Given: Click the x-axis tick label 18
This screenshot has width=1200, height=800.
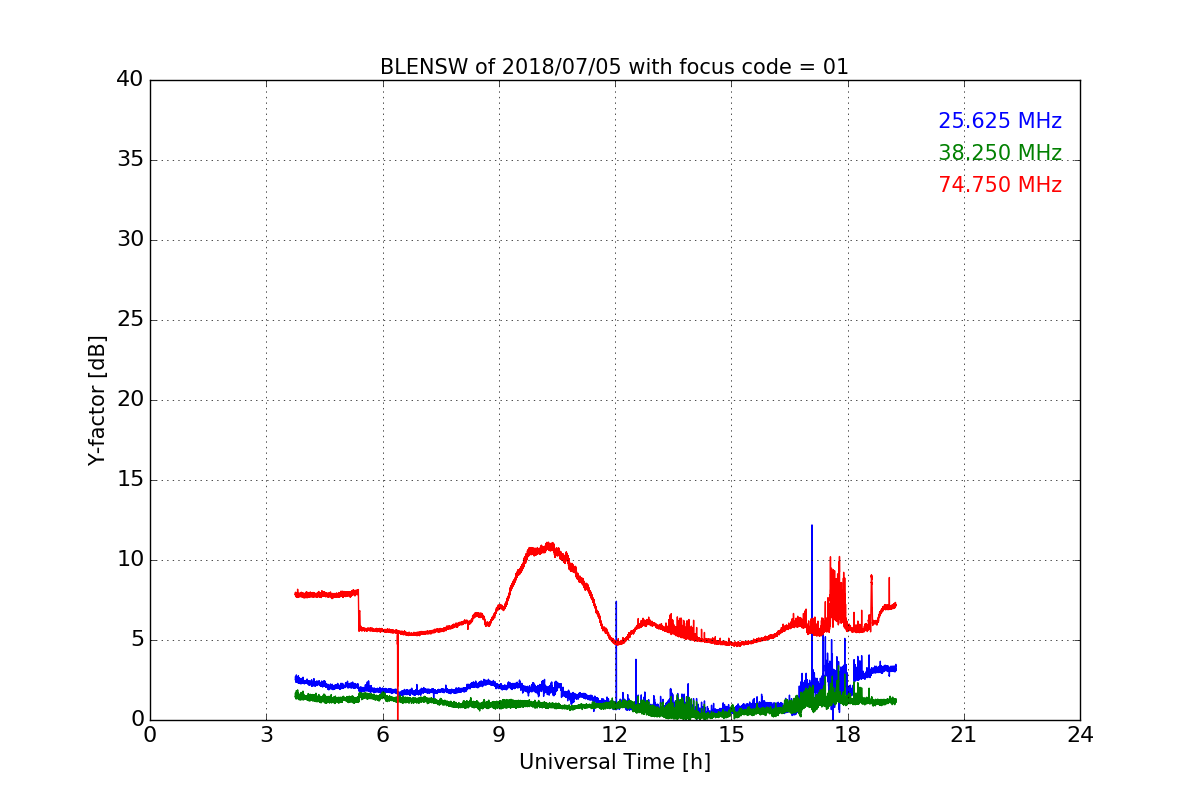Looking at the screenshot, I should pos(848,735).
